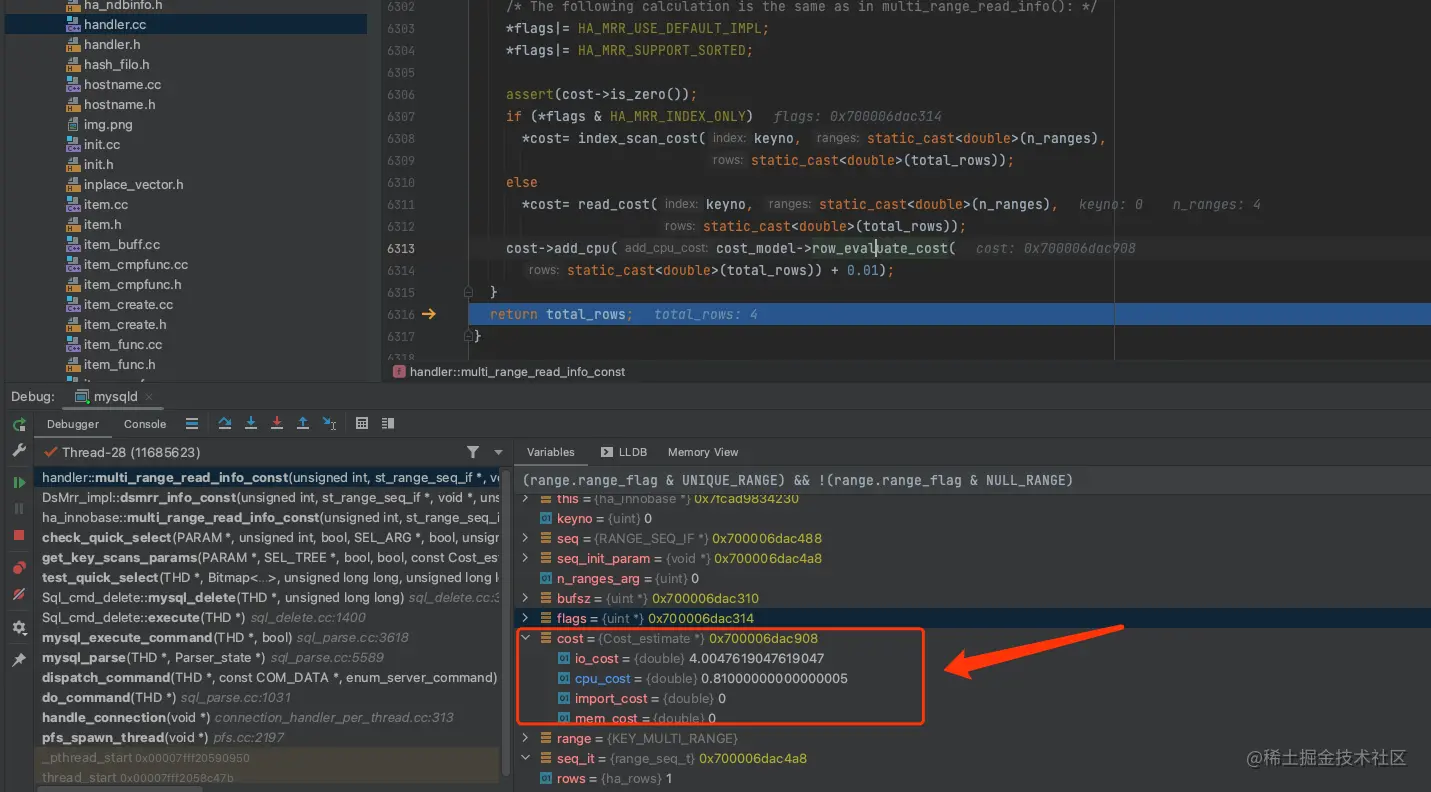Open item_cmpfunc.cc in project tree
Viewport: 1431px width, 792px height.
136,264
